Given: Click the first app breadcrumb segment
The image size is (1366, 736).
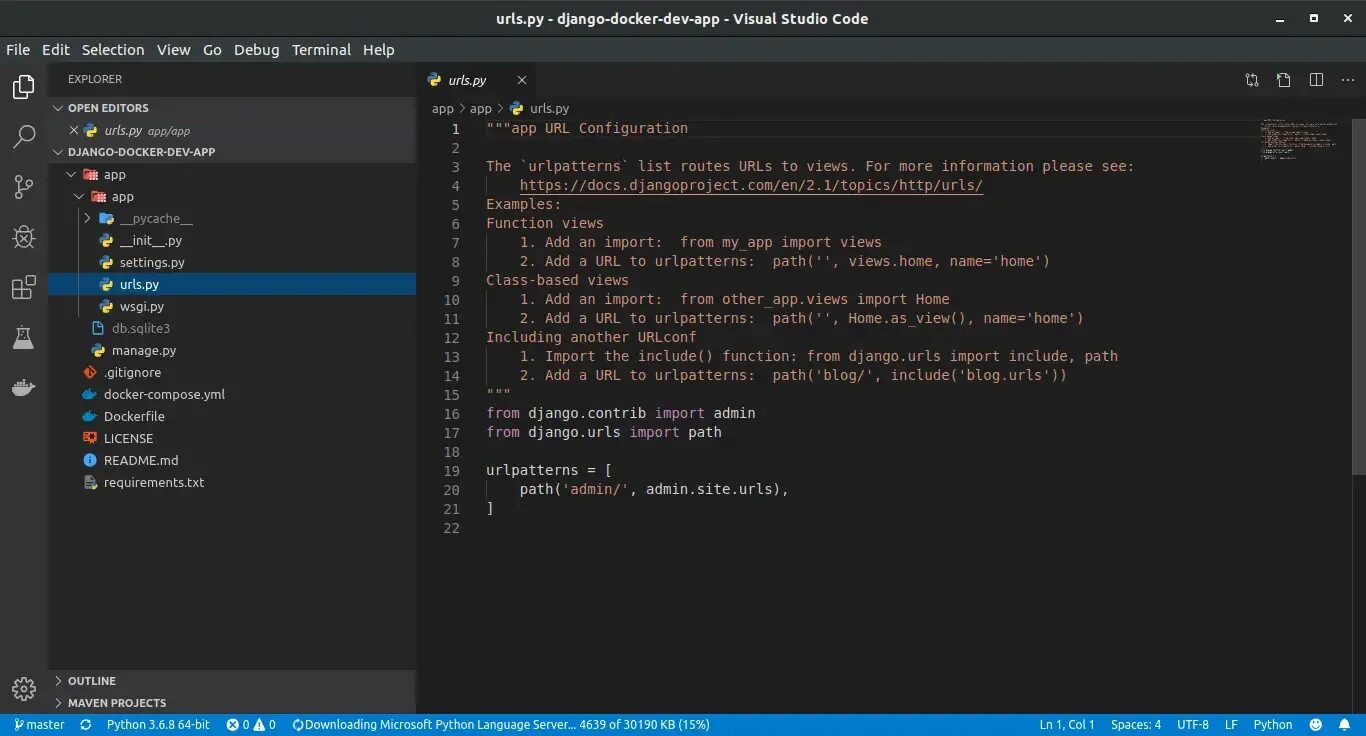Looking at the screenshot, I should (443, 109).
